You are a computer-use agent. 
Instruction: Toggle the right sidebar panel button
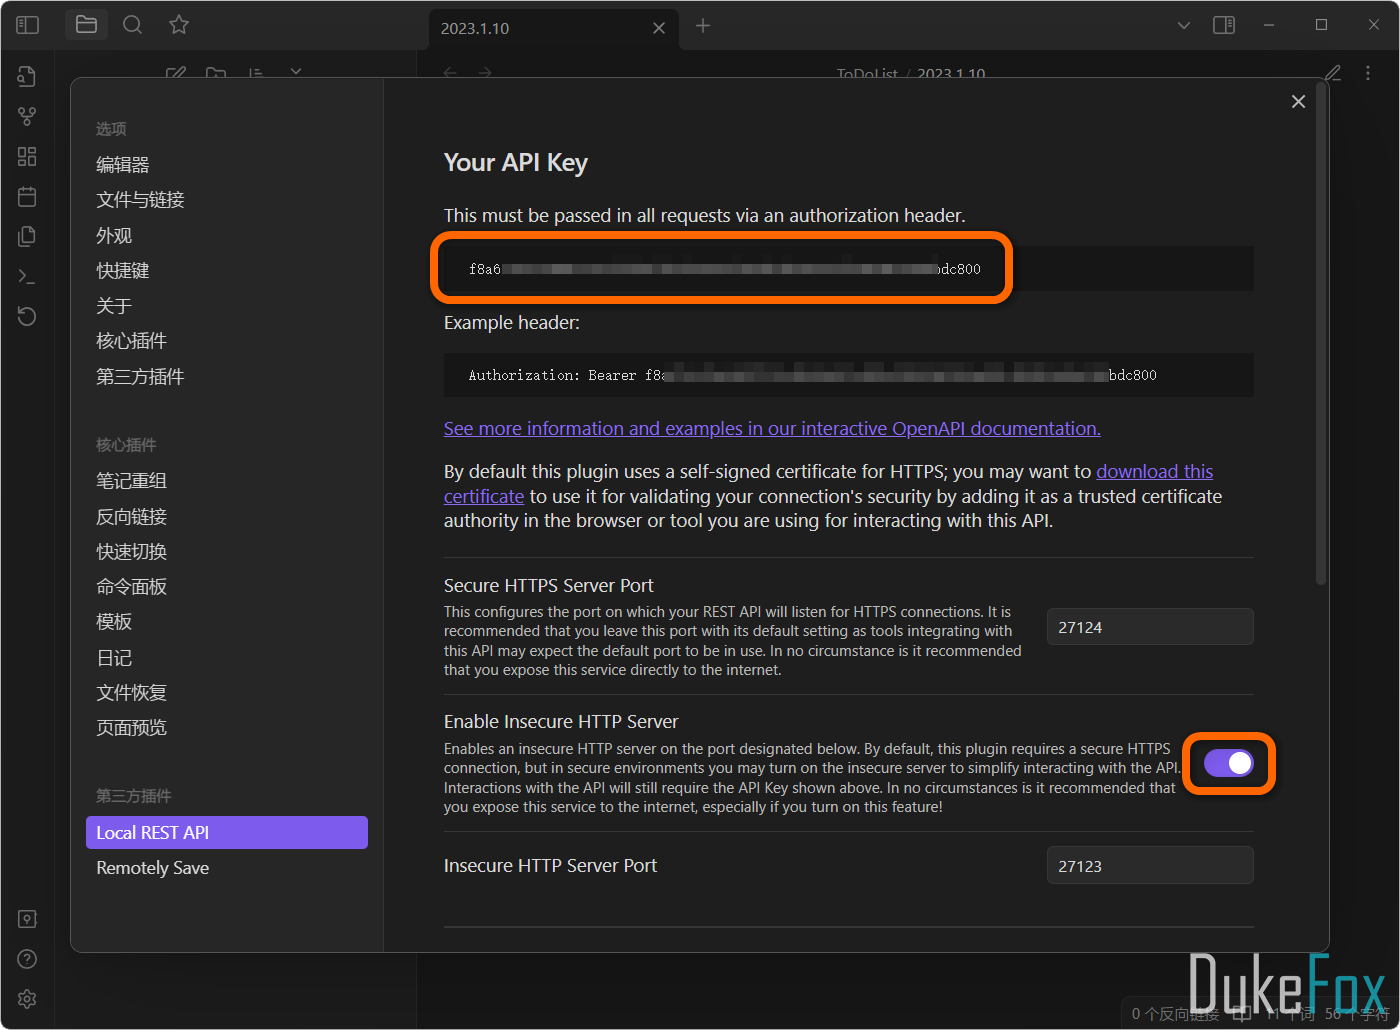[1224, 25]
